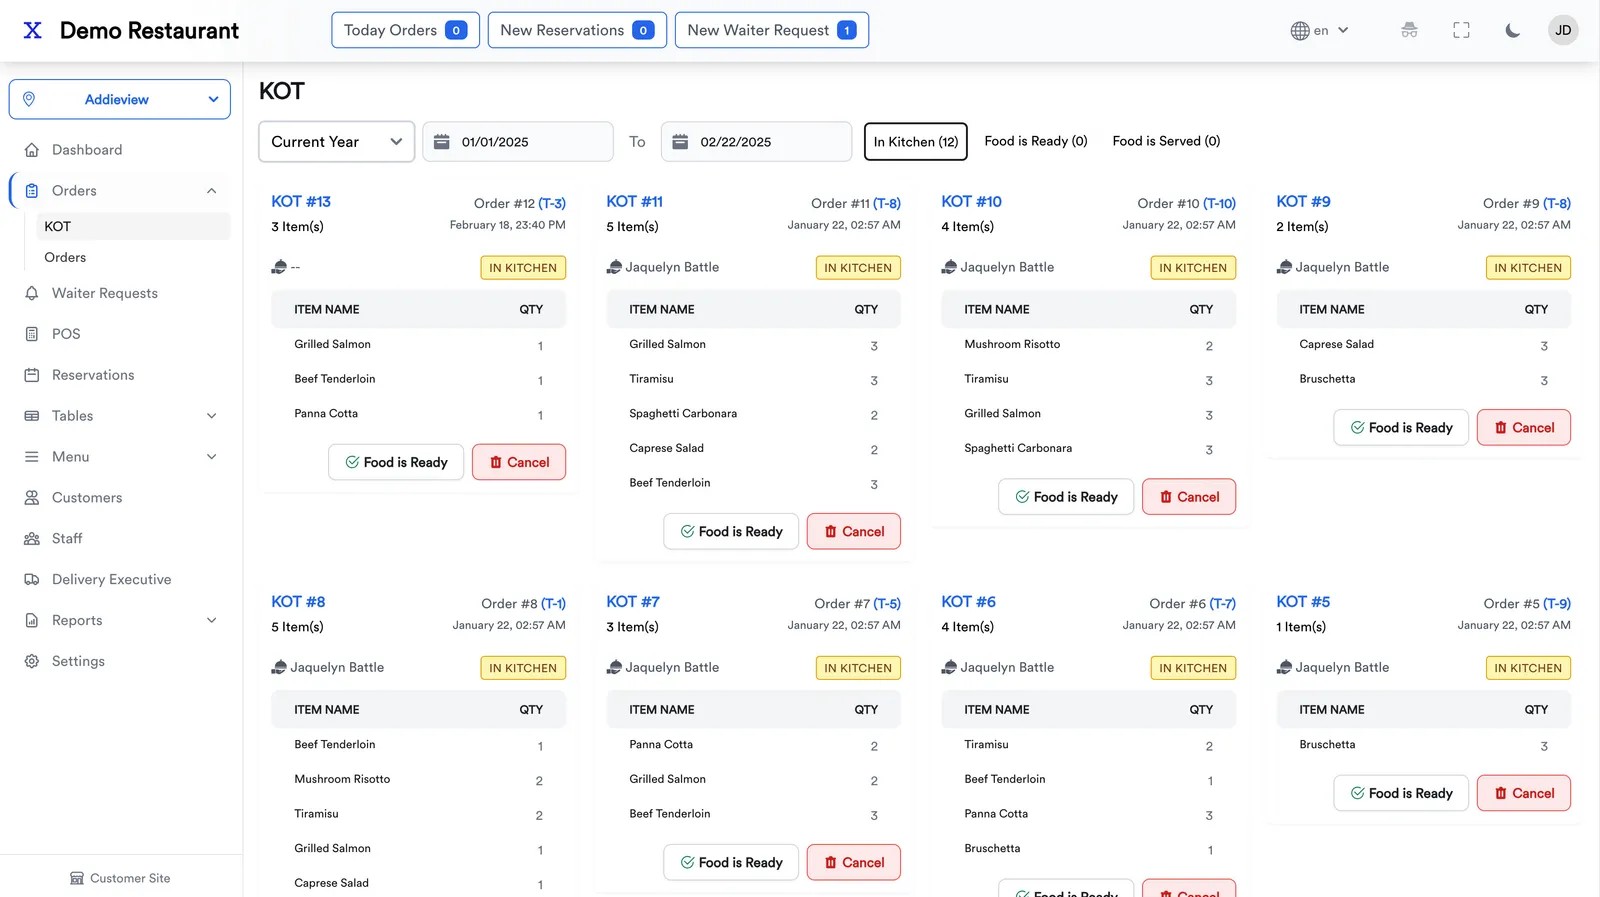Click waiter icon on KOT #9 card
The width and height of the screenshot is (1600, 897).
(x=1284, y=267)
